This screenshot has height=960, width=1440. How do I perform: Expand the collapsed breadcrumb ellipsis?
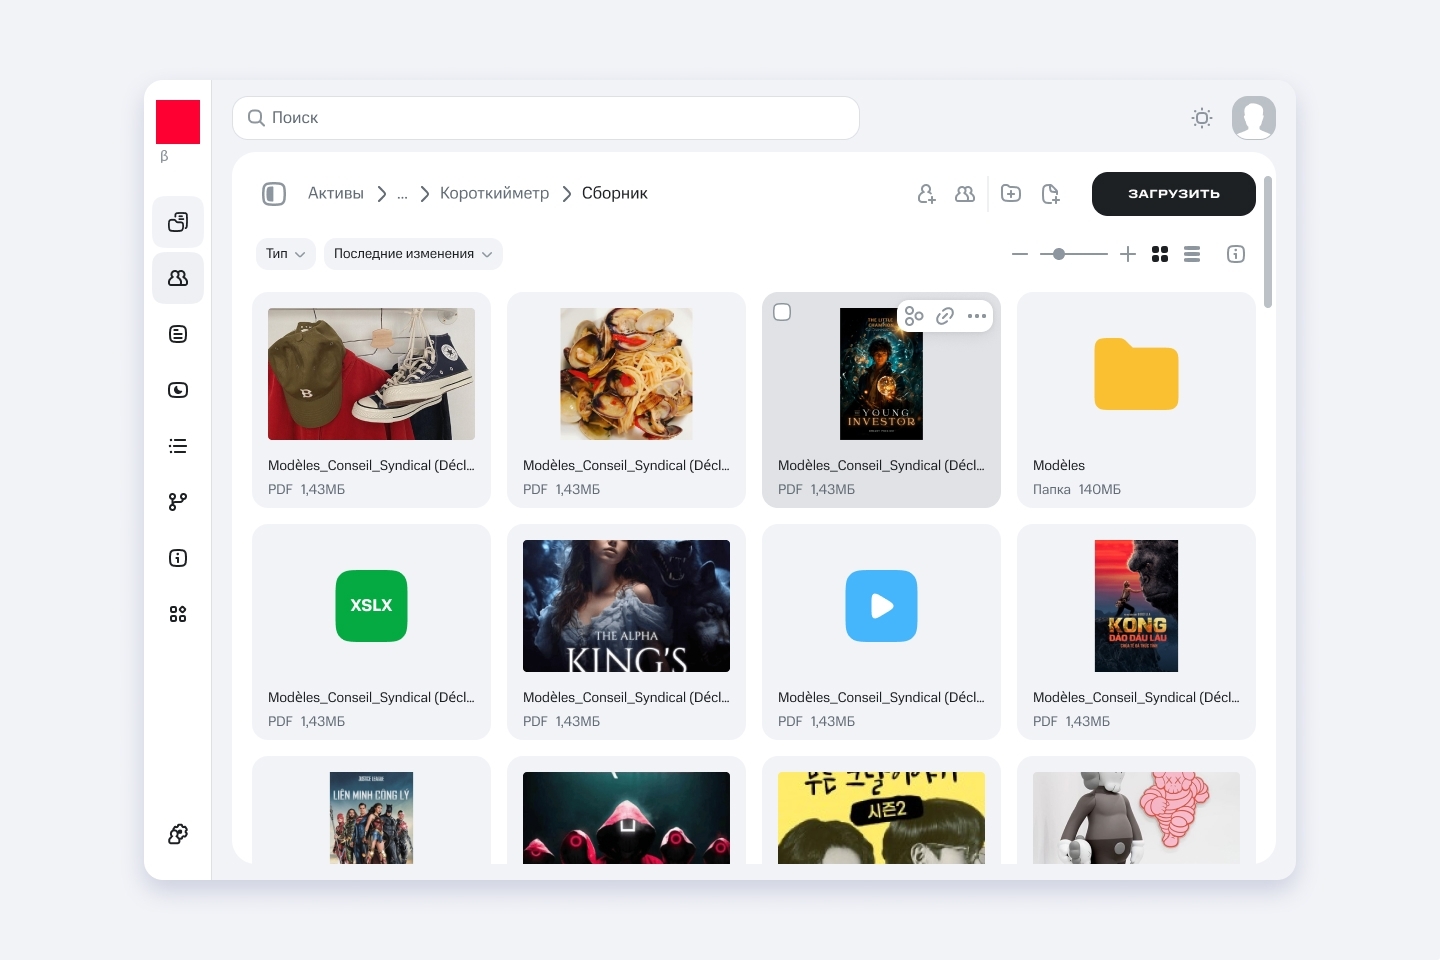point(402,194)
